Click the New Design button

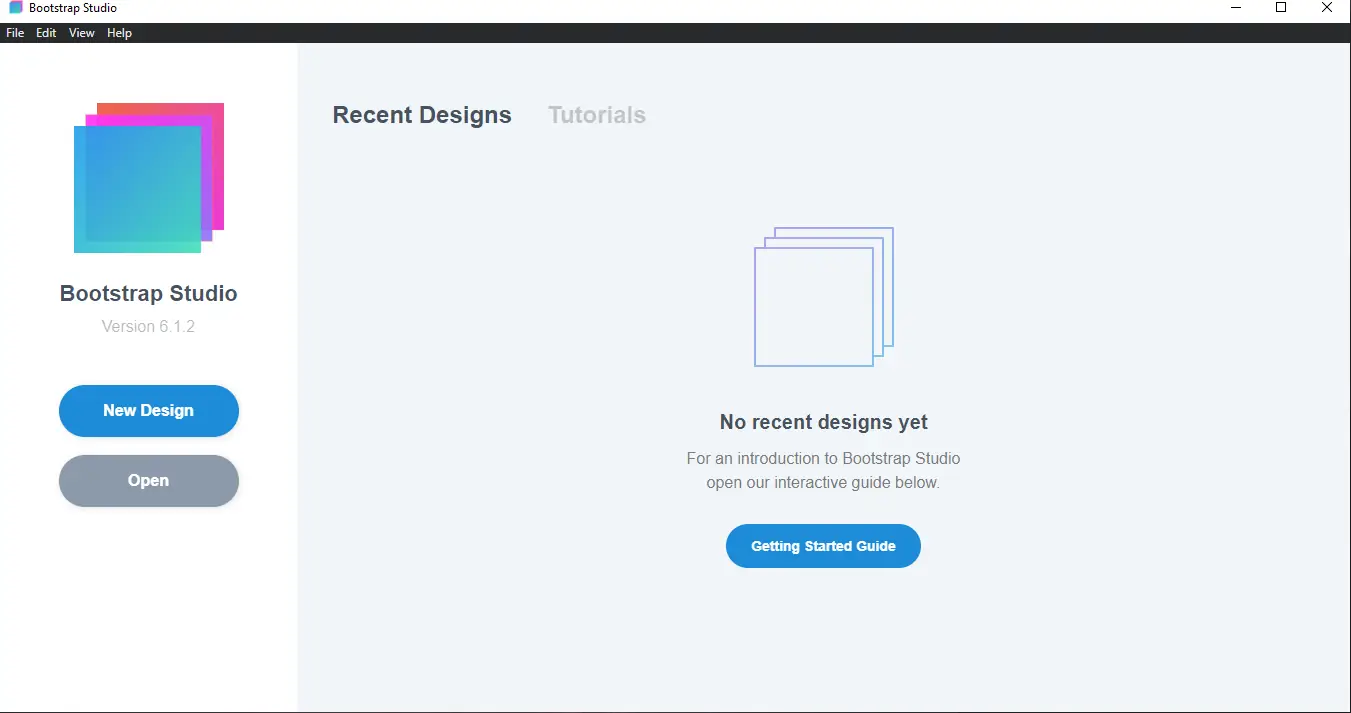pos(149,411)
